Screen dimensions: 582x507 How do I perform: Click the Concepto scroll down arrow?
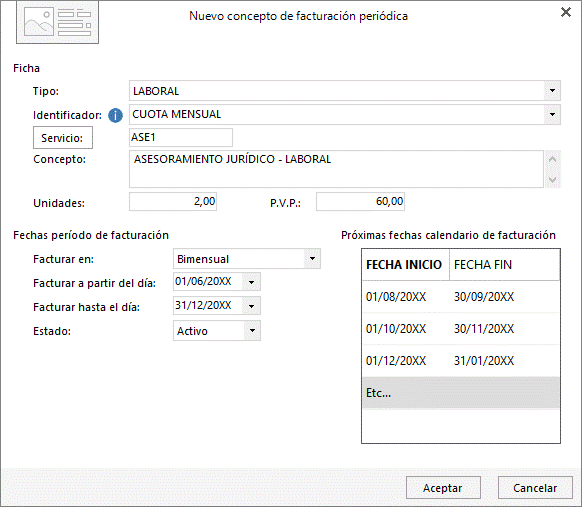pos(552,179)
